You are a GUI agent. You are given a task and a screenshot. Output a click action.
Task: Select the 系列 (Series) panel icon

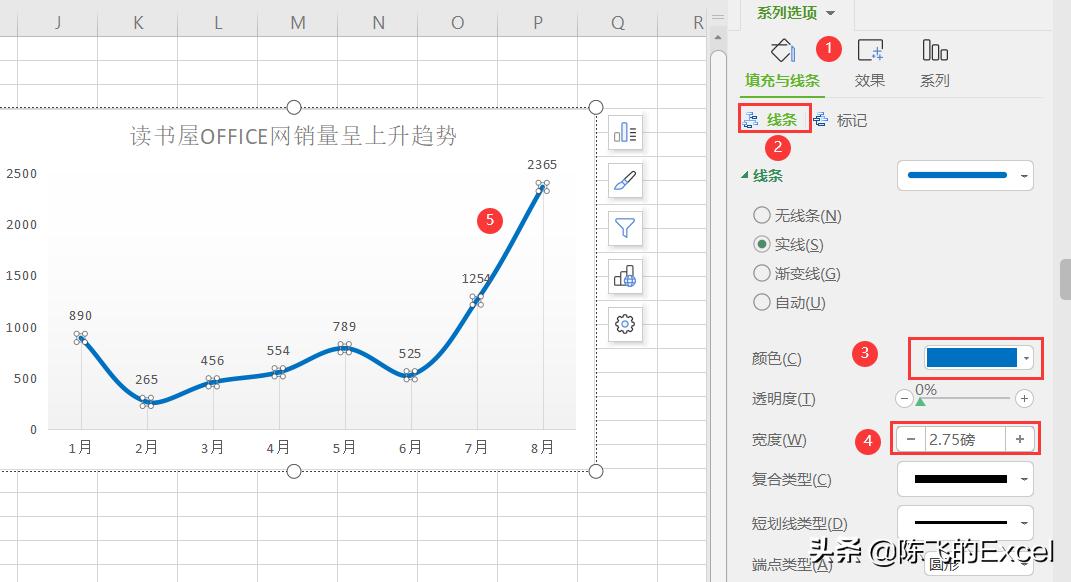pyautogui.click(x=934, y=60)
